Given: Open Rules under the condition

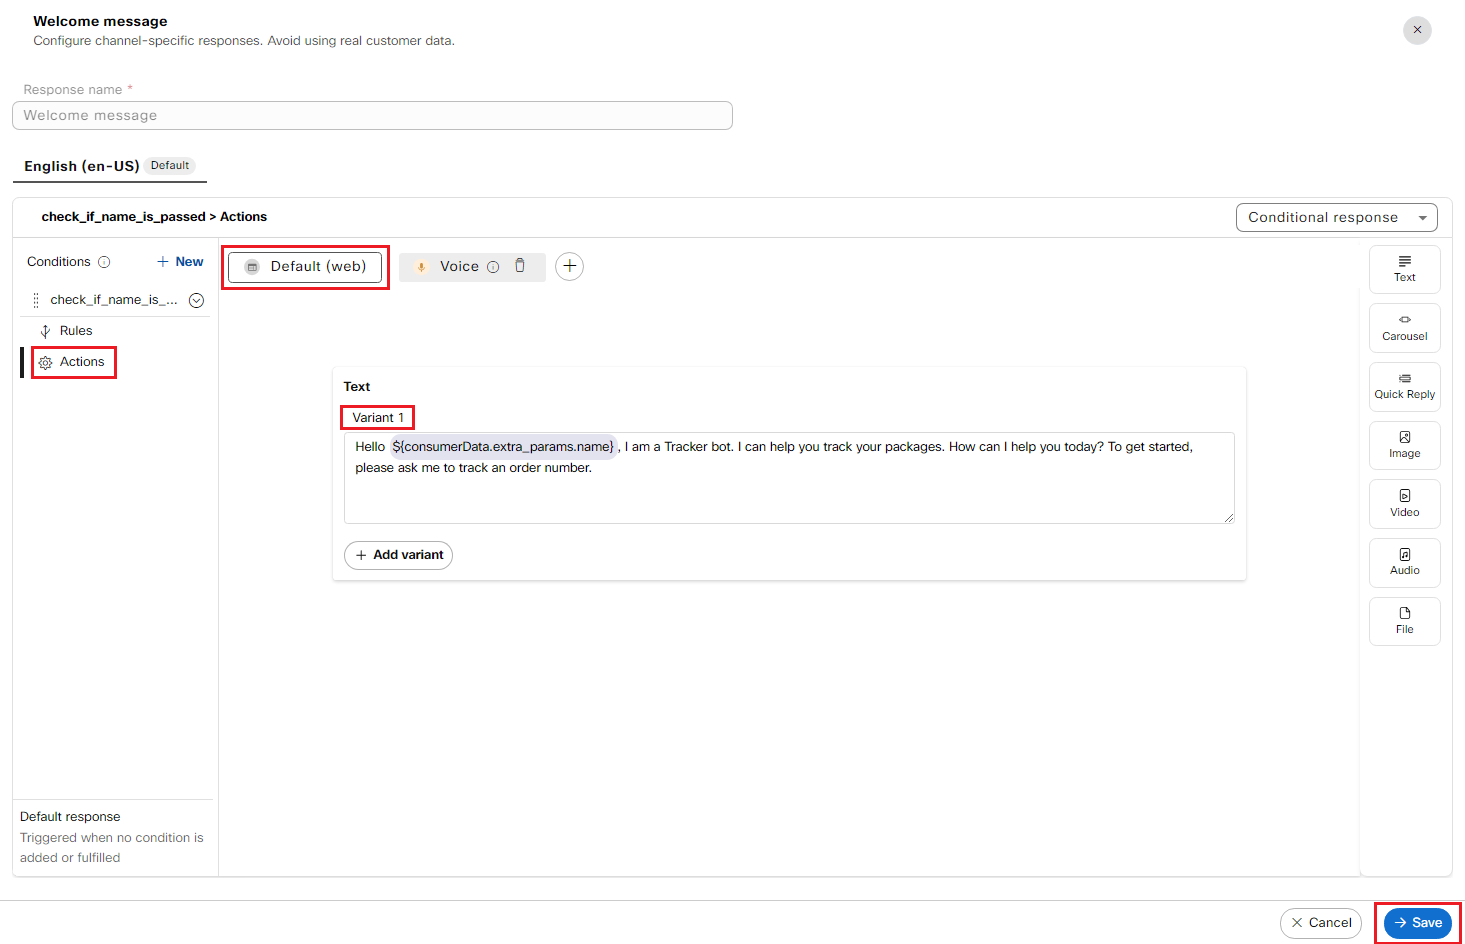Looking at the screenshot, I should (x=75, y=331).
